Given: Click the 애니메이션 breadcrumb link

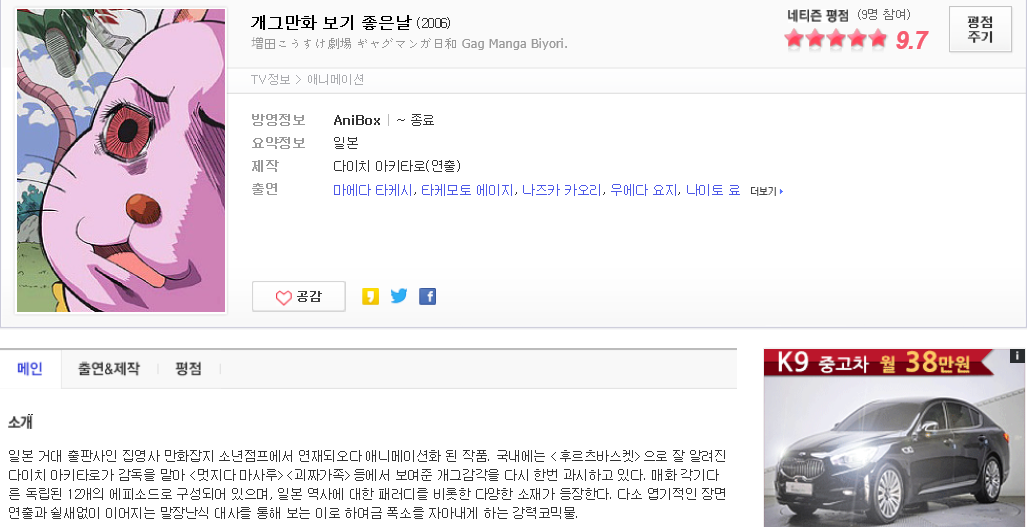Looking at the screenshot, I should 335,80.
